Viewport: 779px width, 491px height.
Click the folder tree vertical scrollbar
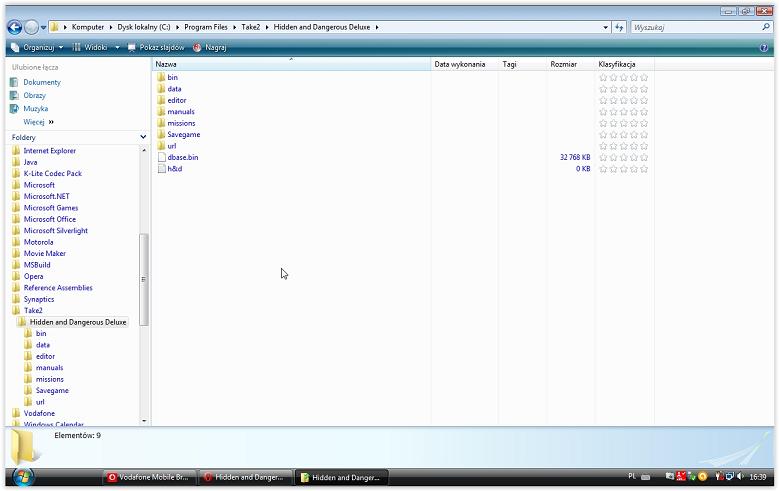pyautogui.click(x=144, y=280)
